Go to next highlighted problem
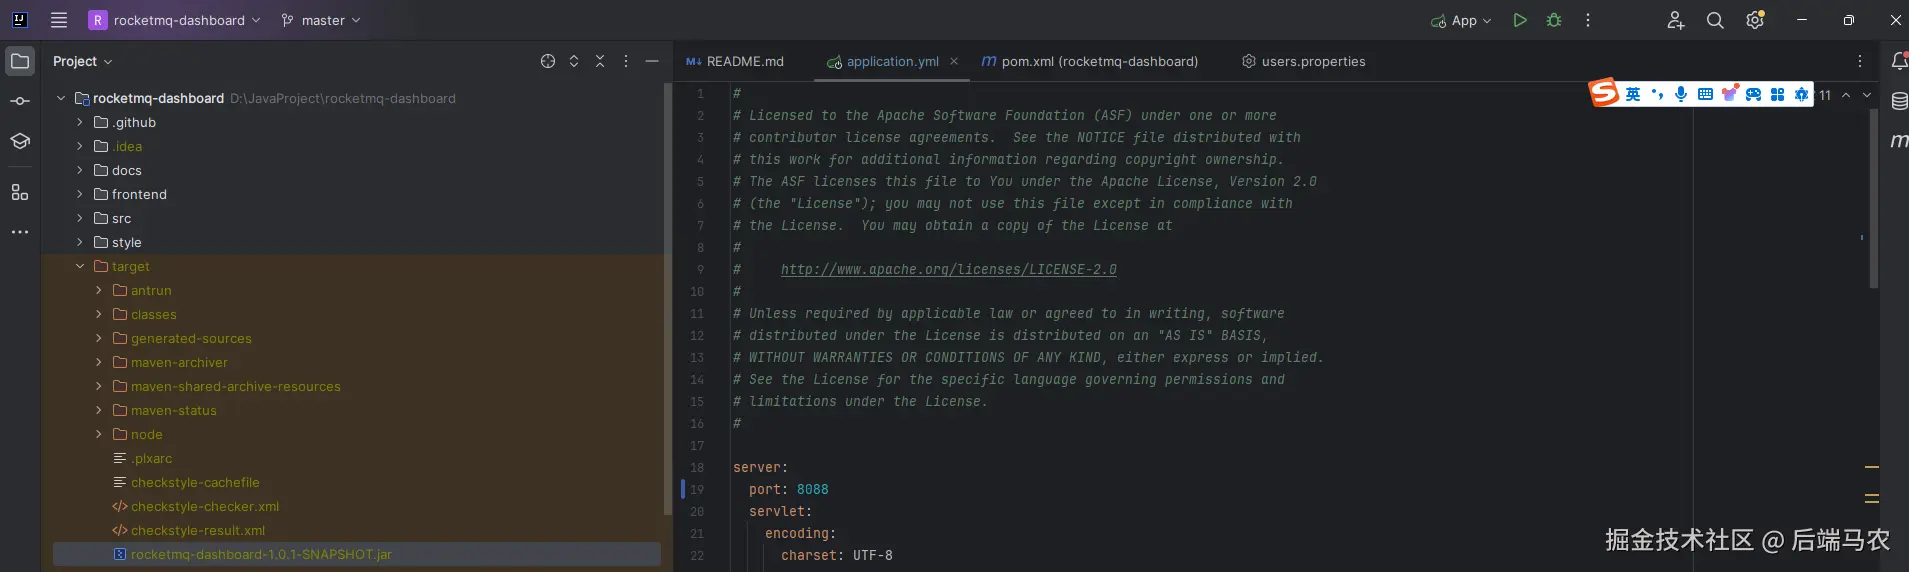Viewport: 1909px width, 572px height. [x=1867, y=95]
